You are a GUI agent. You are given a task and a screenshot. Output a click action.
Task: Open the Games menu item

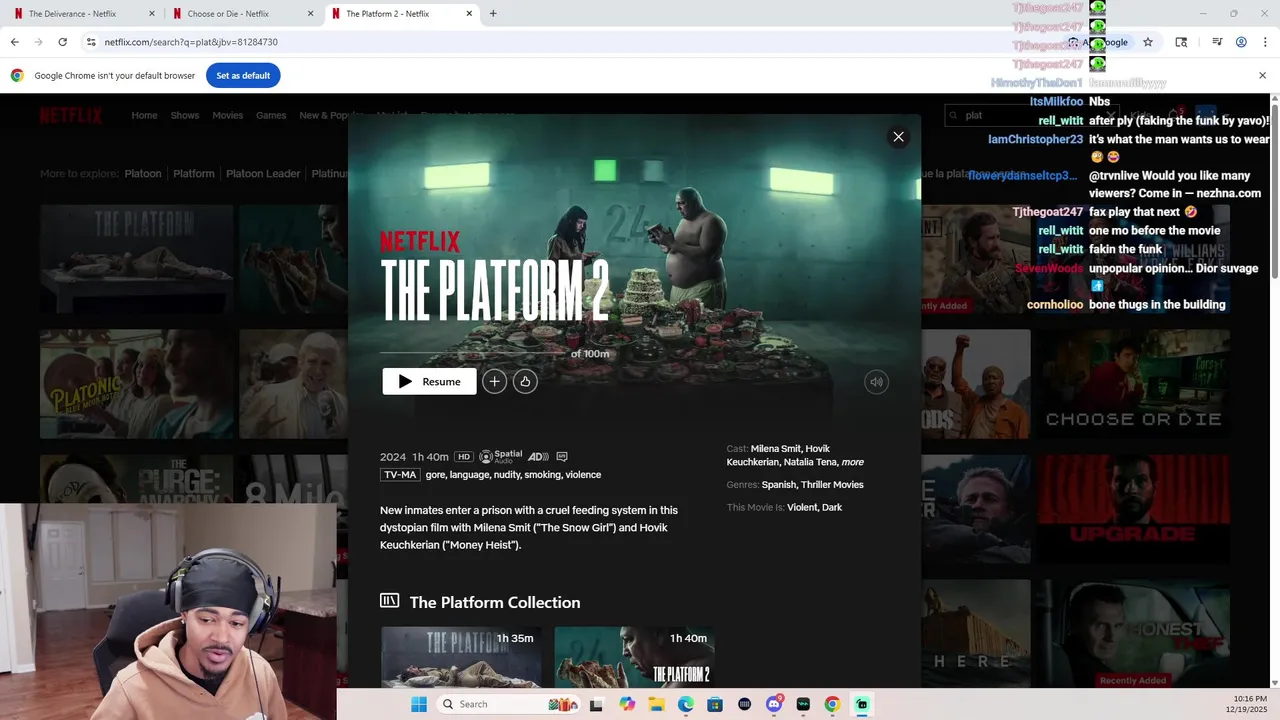click(x=271, y=115)
